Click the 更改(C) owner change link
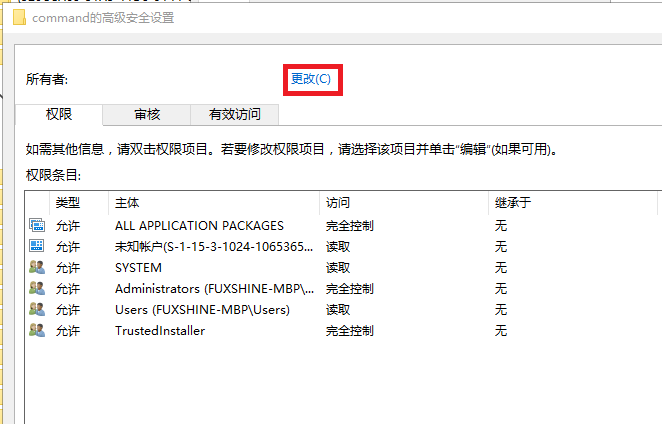 coord(311,79)
